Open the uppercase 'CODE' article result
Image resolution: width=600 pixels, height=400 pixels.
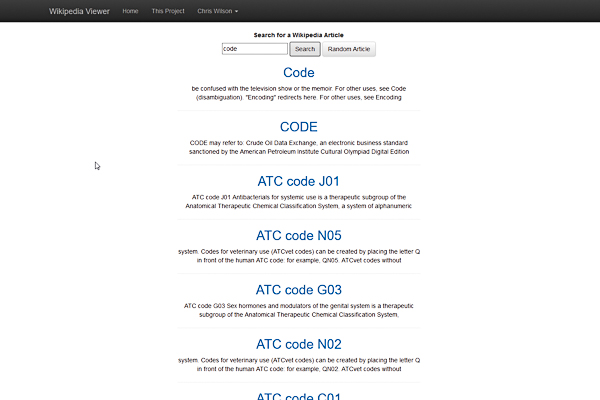299,127
